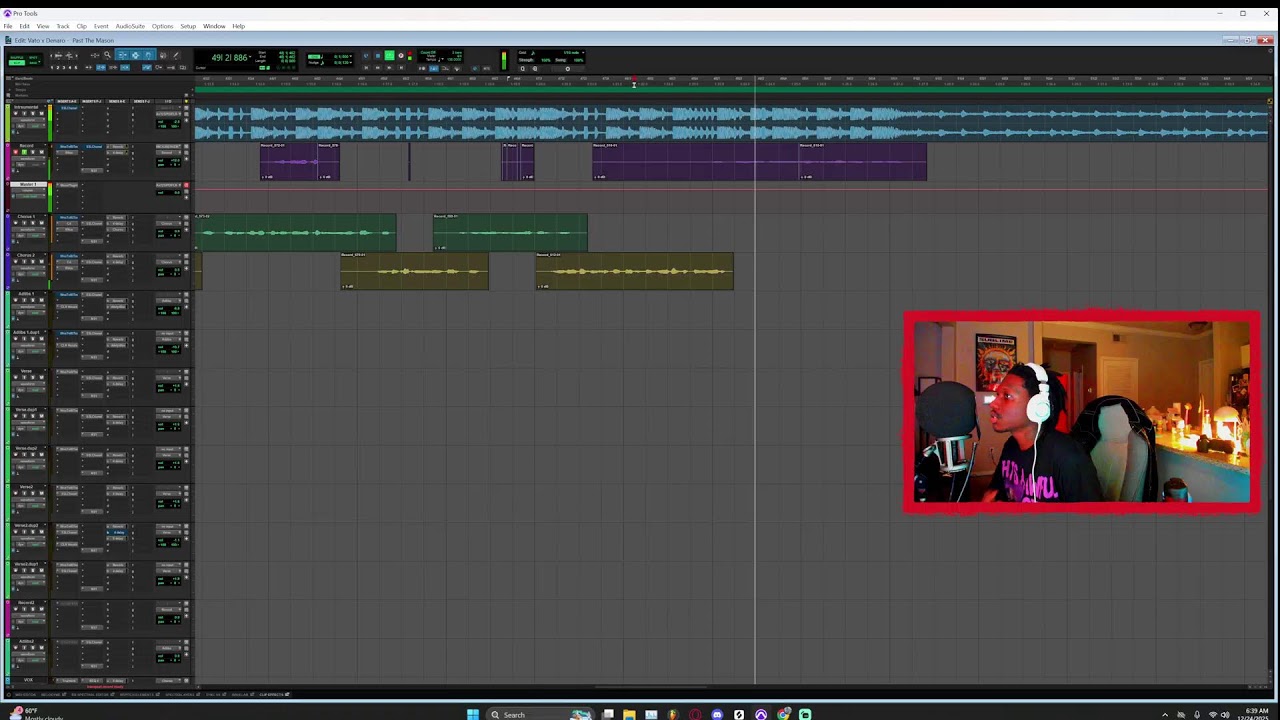Select the Selector tool
This screenshot has width=1280, height=720.
point(135,55)
